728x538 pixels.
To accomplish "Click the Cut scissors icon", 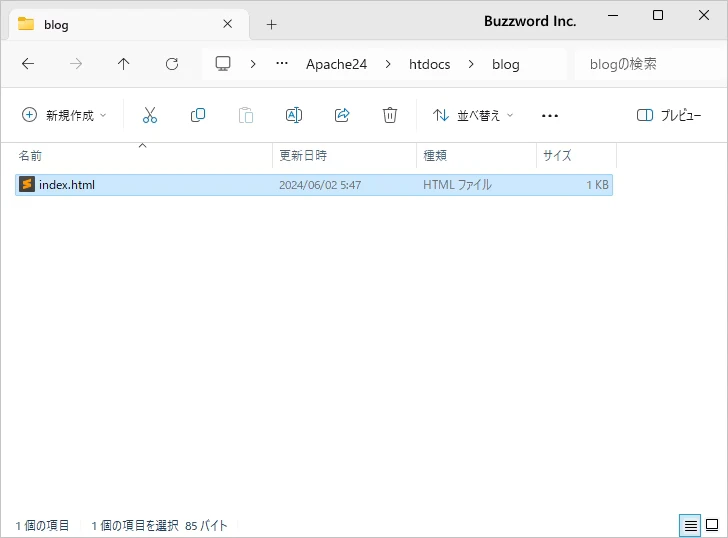I will point(150,115).
